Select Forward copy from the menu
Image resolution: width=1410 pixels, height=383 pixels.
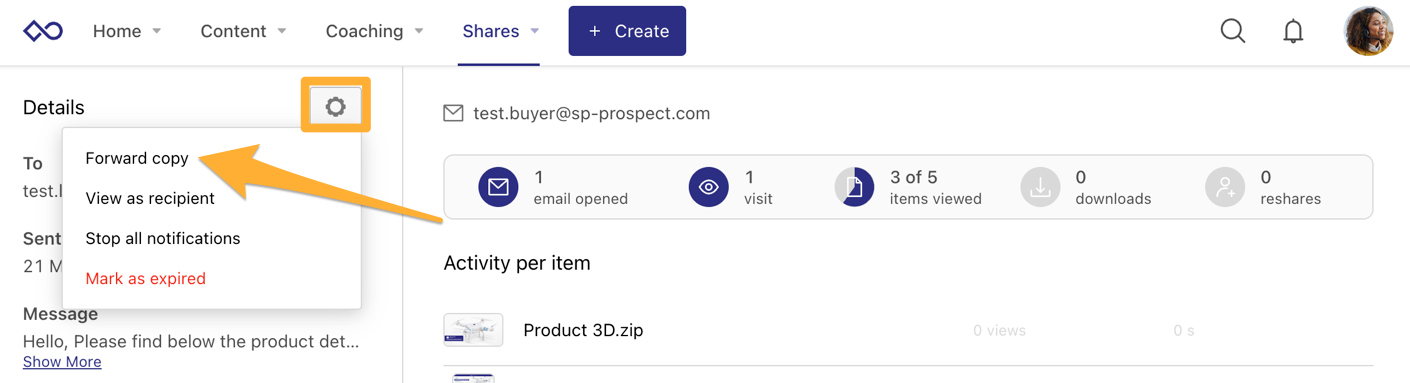pyautogui.click(x=137, y=158)
